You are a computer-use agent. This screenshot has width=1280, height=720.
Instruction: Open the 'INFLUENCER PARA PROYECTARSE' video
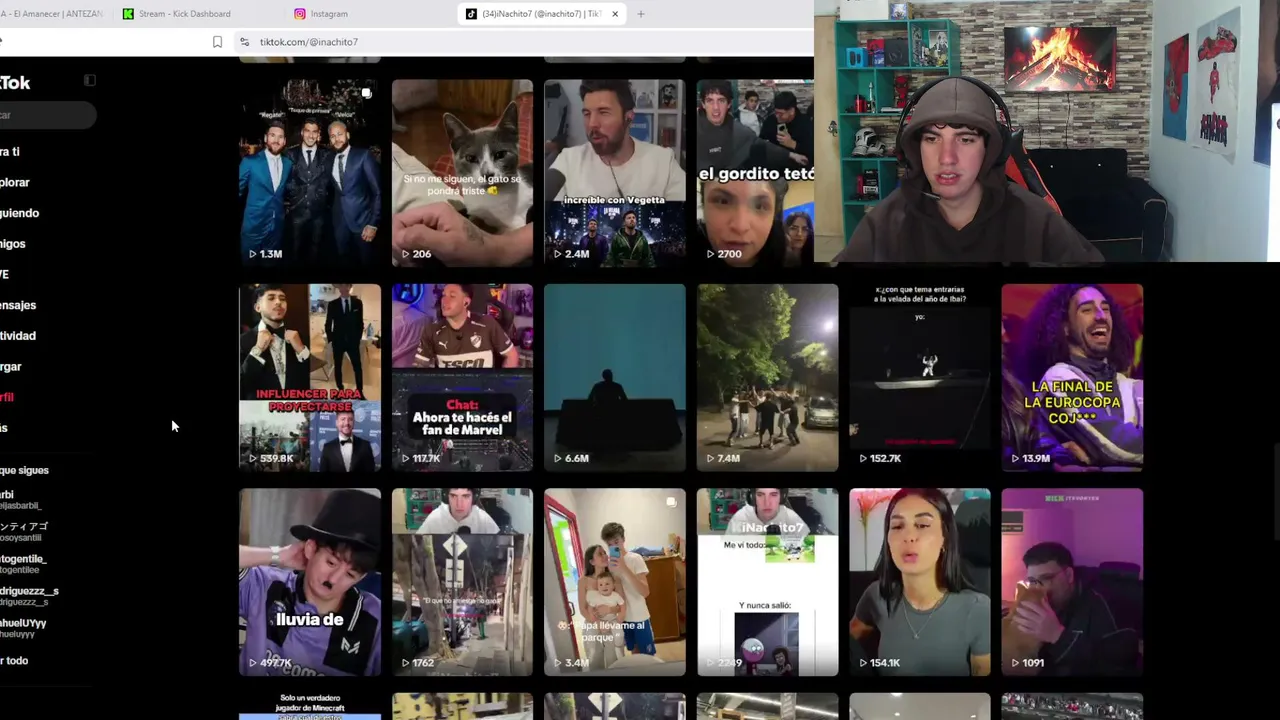pyautogui.click(x=310, y=377)
